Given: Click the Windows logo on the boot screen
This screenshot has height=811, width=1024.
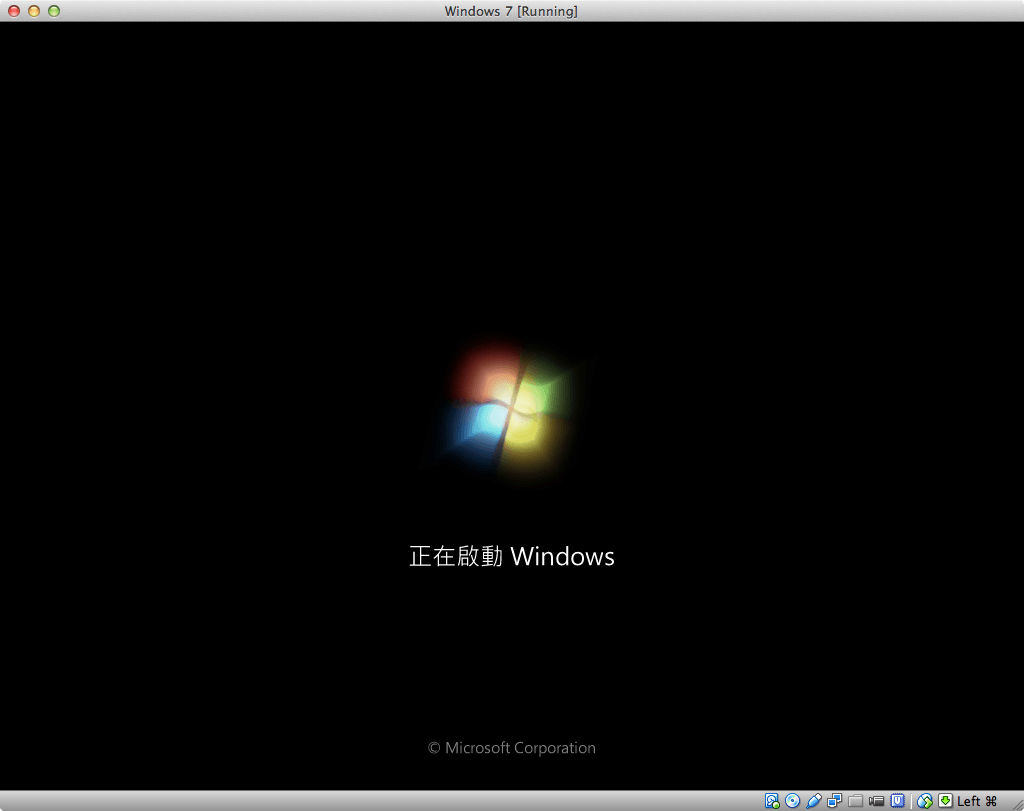Looking at the screenshot, I should (512, 408).
